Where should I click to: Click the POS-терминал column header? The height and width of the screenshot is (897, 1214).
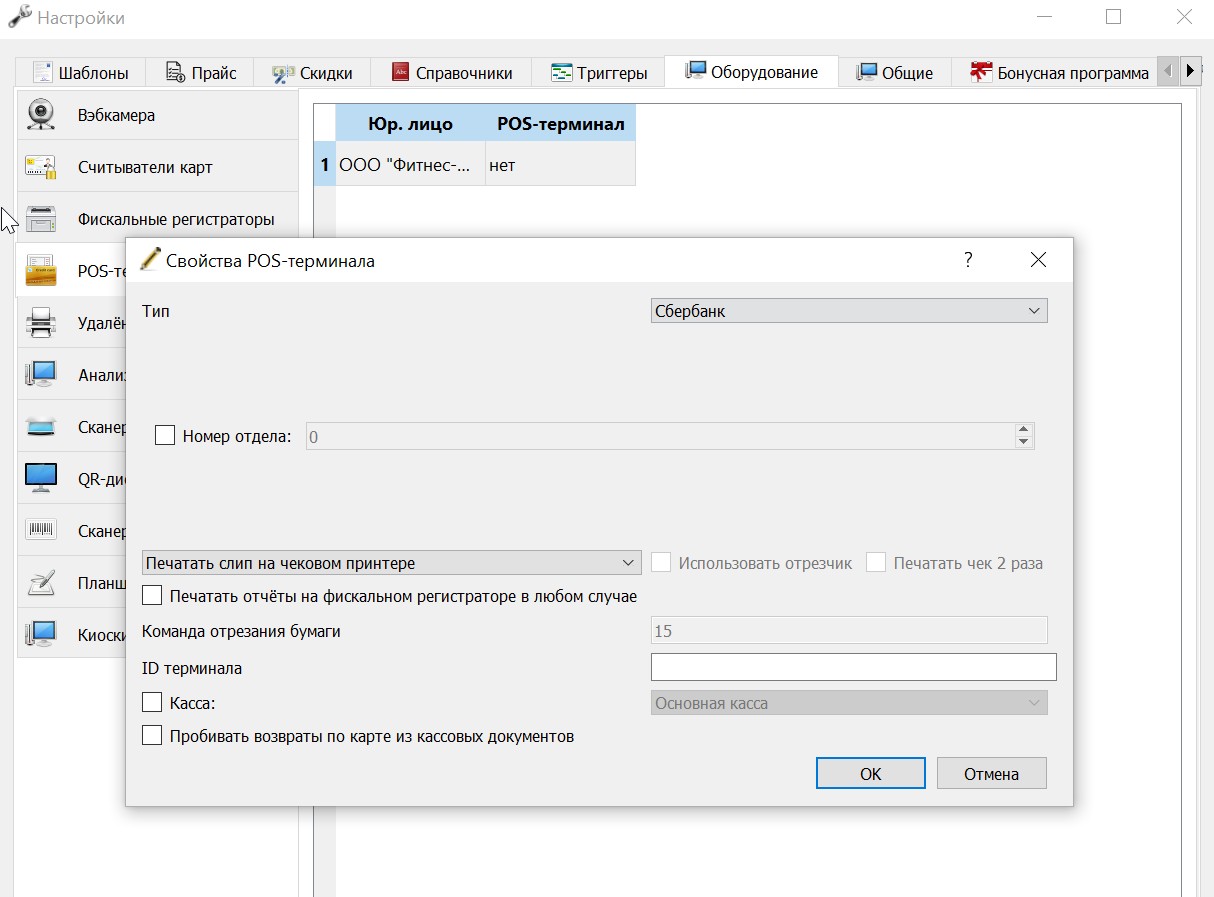pos(560,124)
